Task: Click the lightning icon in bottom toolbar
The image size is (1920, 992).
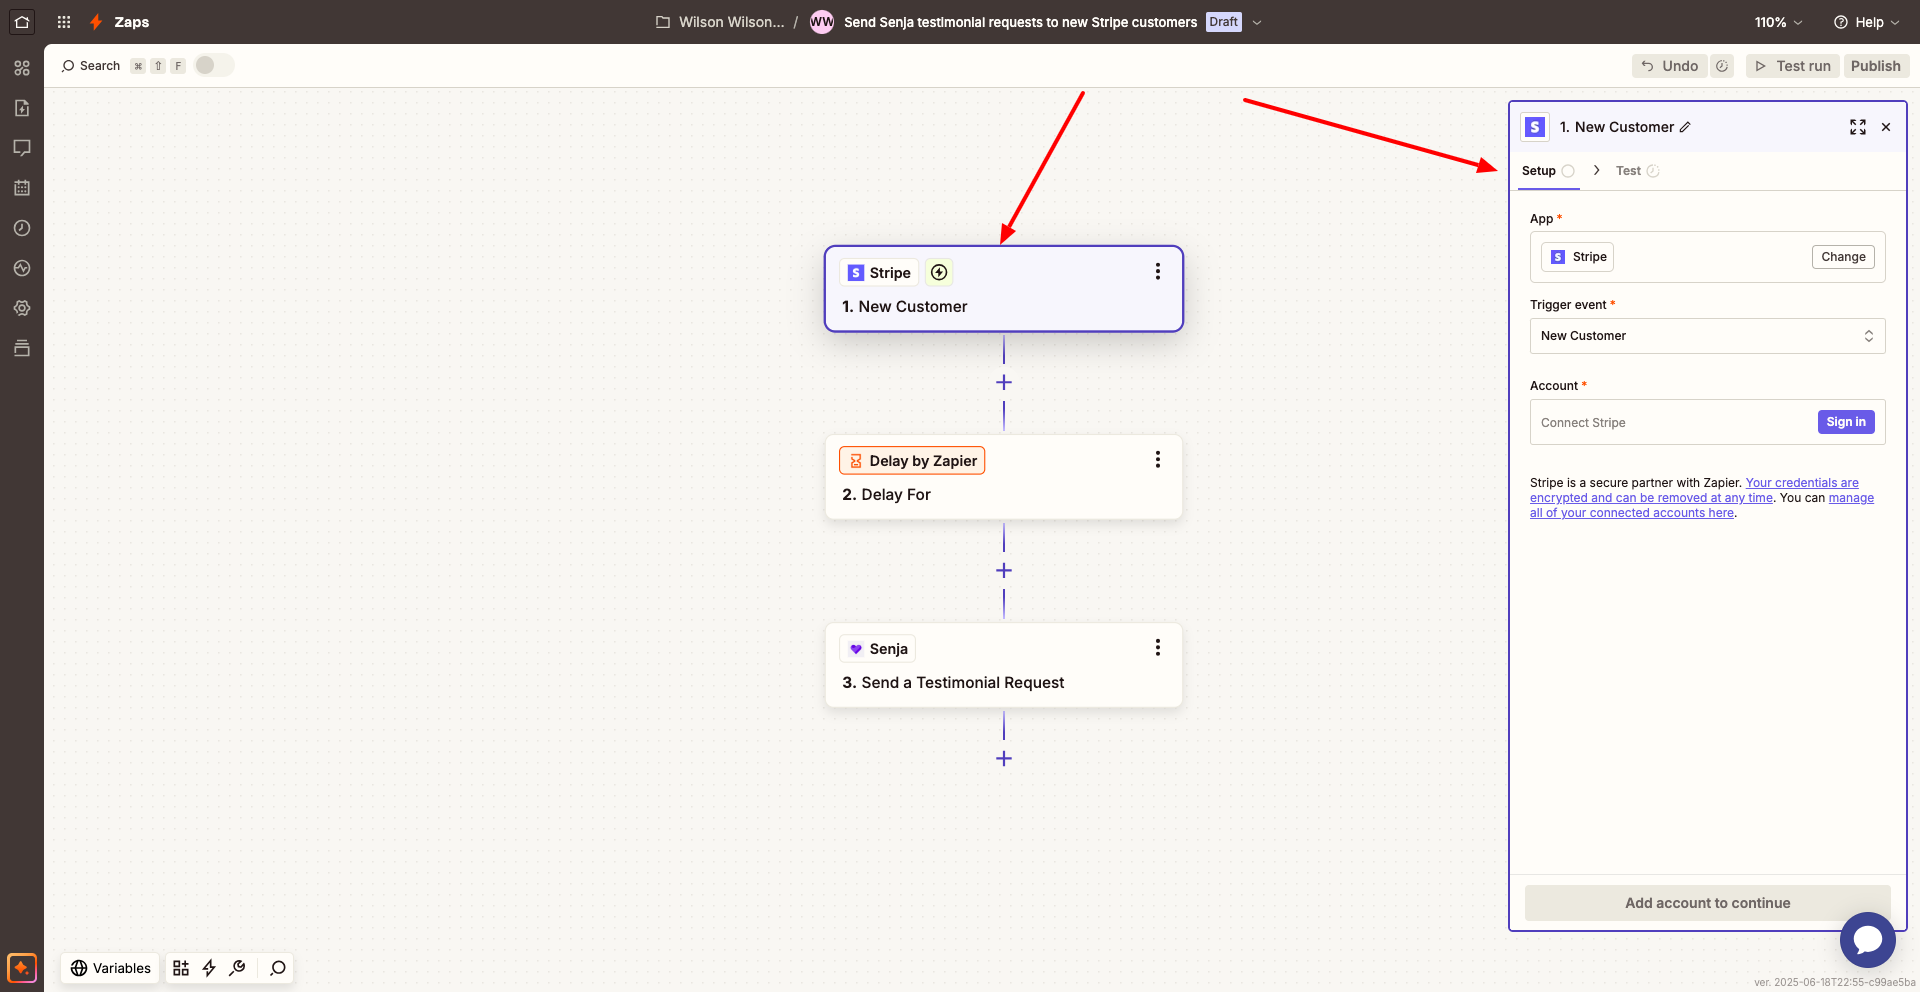Action: (209, 968)
